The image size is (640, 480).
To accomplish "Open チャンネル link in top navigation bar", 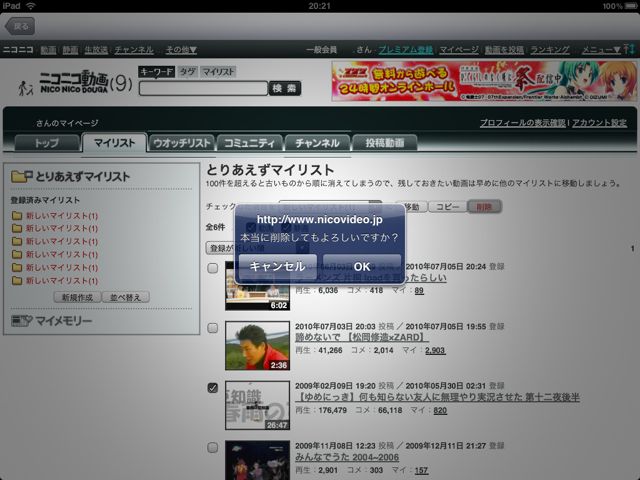I will [x=134, y=50].
